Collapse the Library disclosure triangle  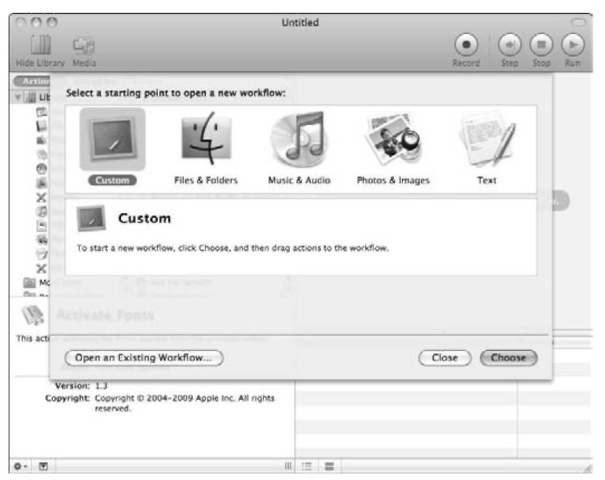coord(18,97)
